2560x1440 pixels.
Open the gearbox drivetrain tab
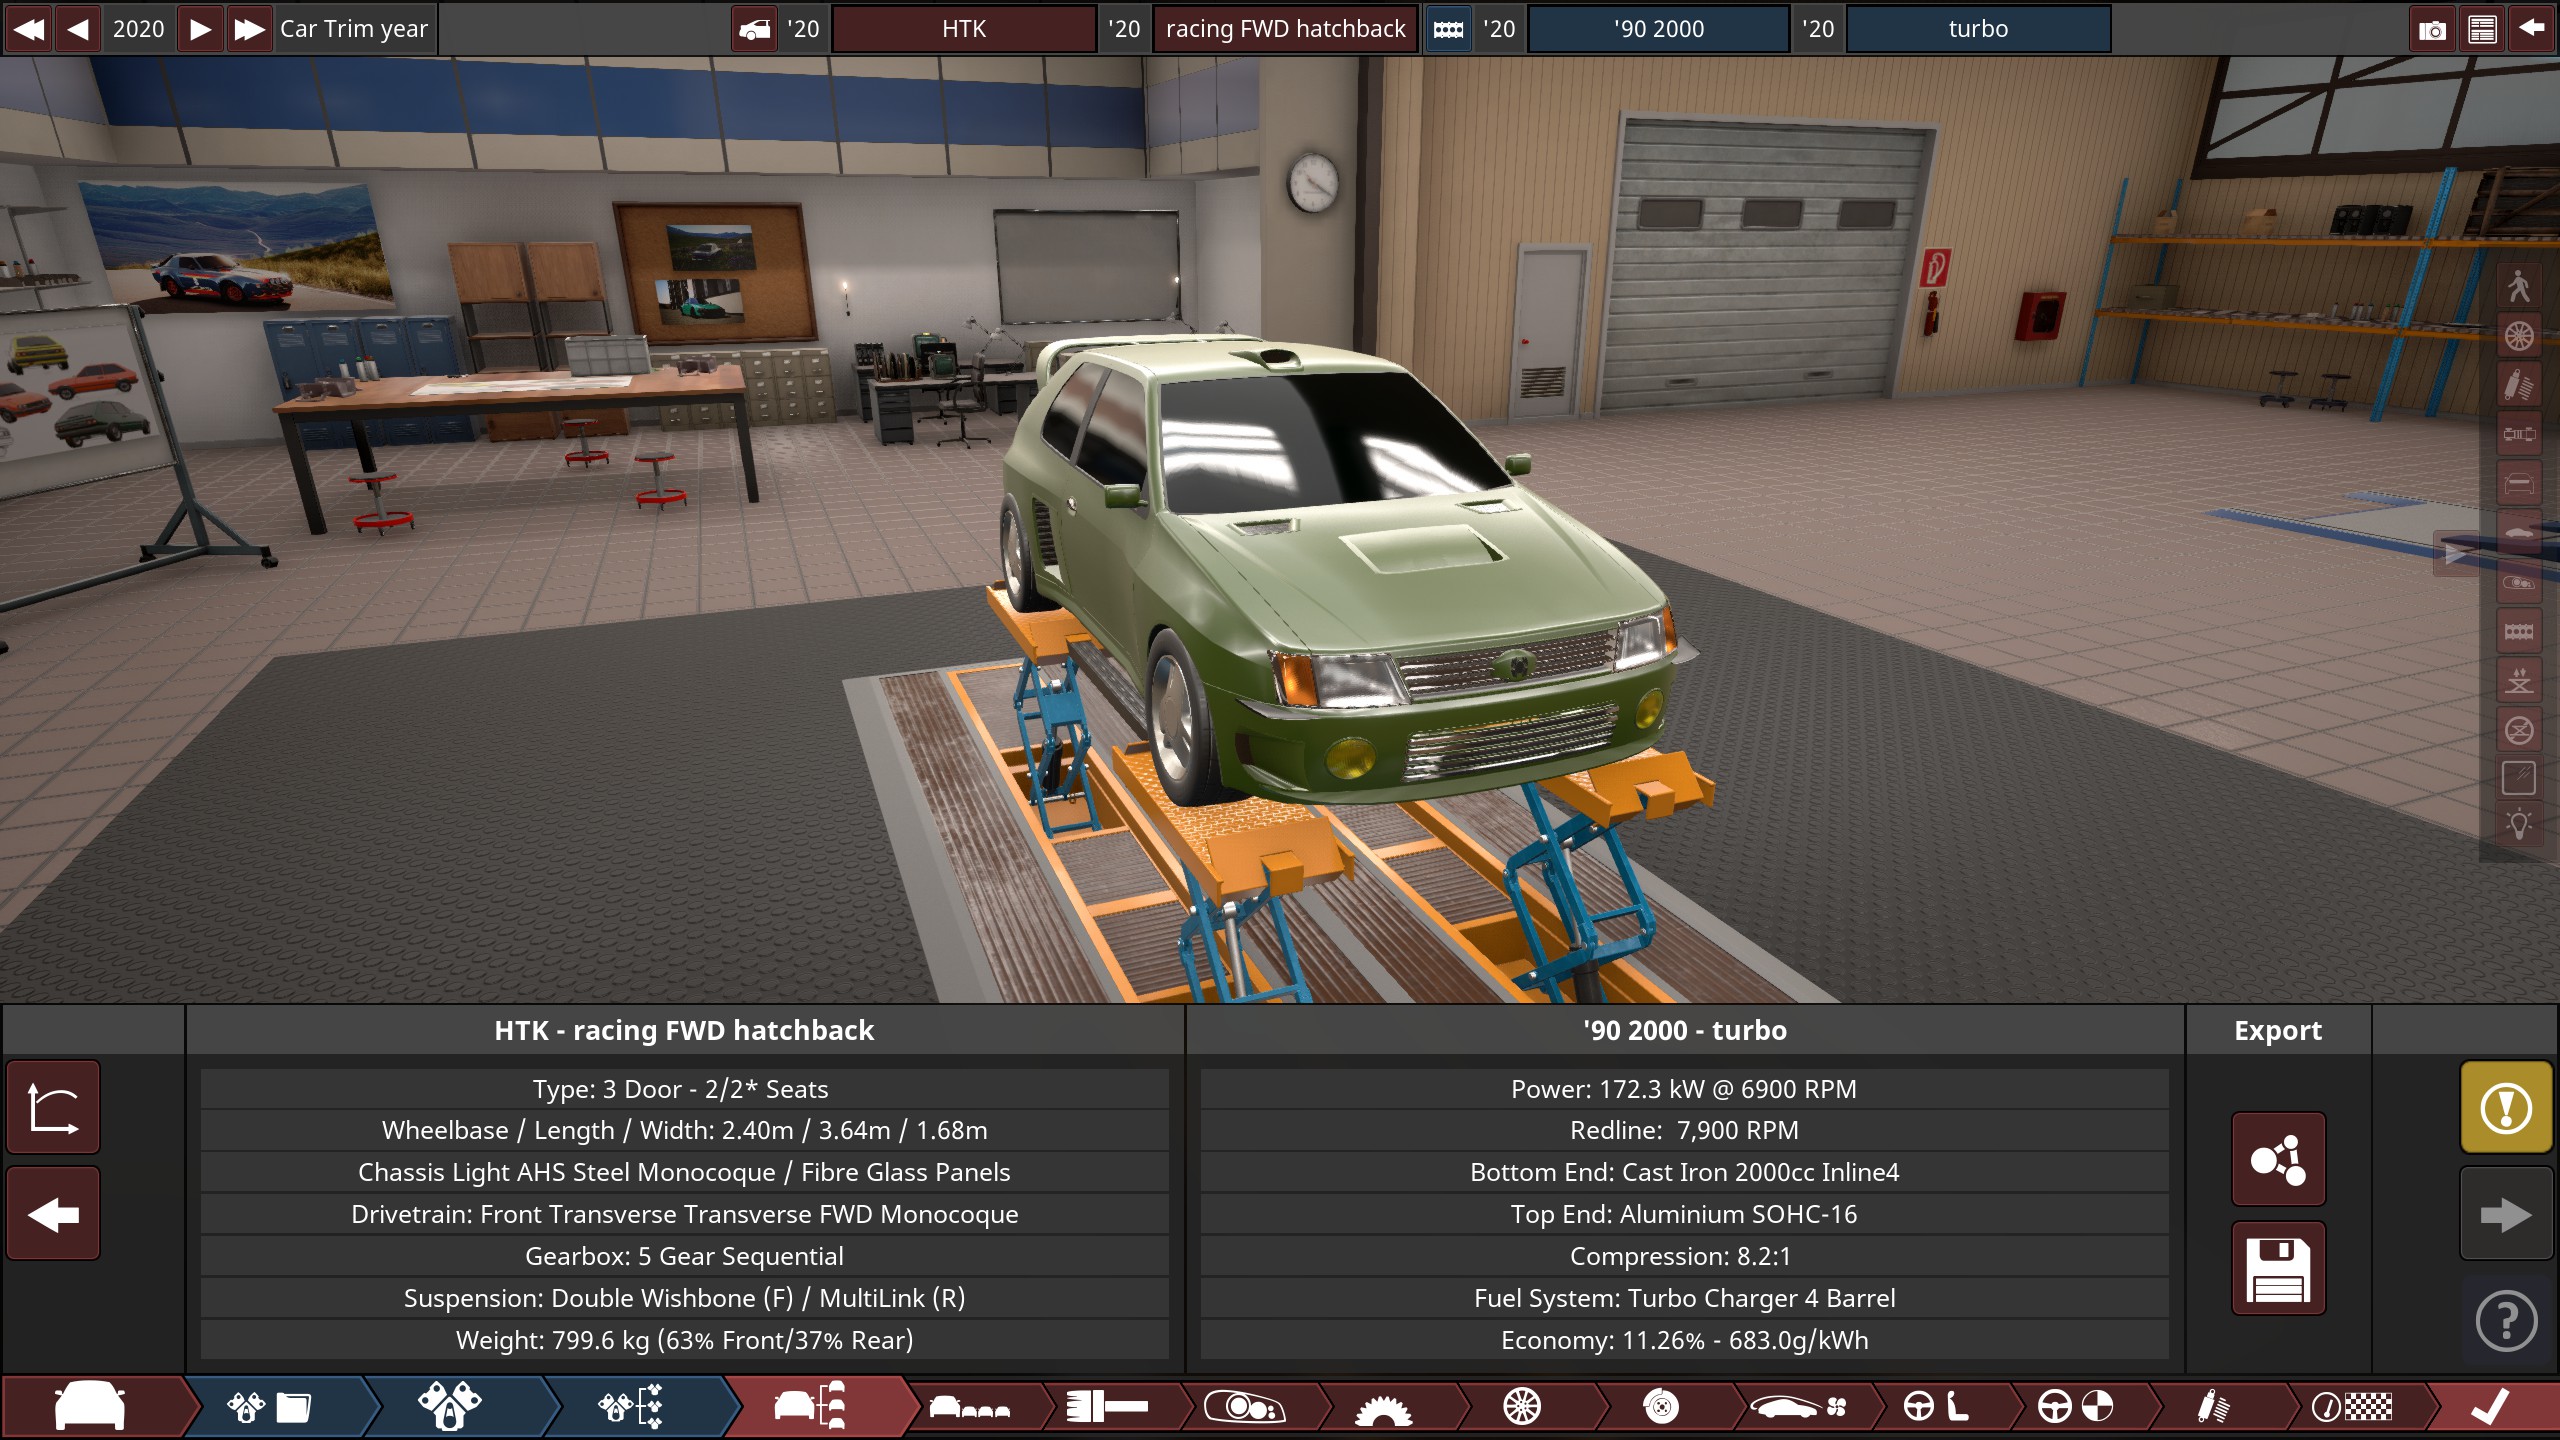pyautogui.click(x=1384, y=1407)
